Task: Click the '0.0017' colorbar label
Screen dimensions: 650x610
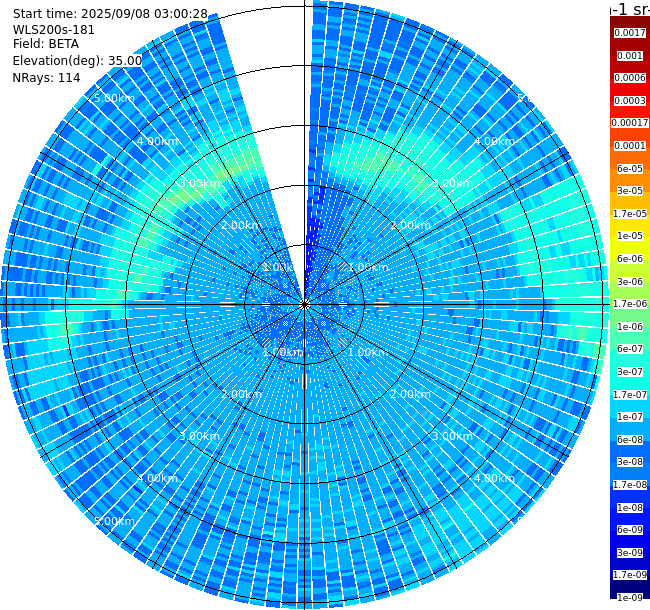Action: [630, 33]
